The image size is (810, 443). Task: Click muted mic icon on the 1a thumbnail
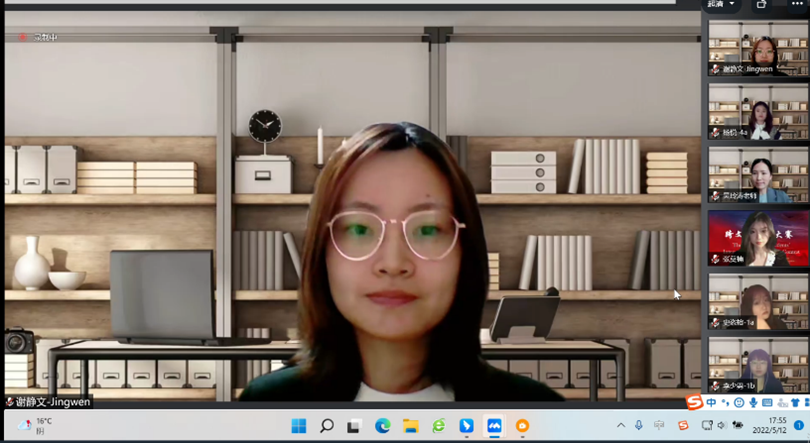pyautogui.click(x=715, y=323)
